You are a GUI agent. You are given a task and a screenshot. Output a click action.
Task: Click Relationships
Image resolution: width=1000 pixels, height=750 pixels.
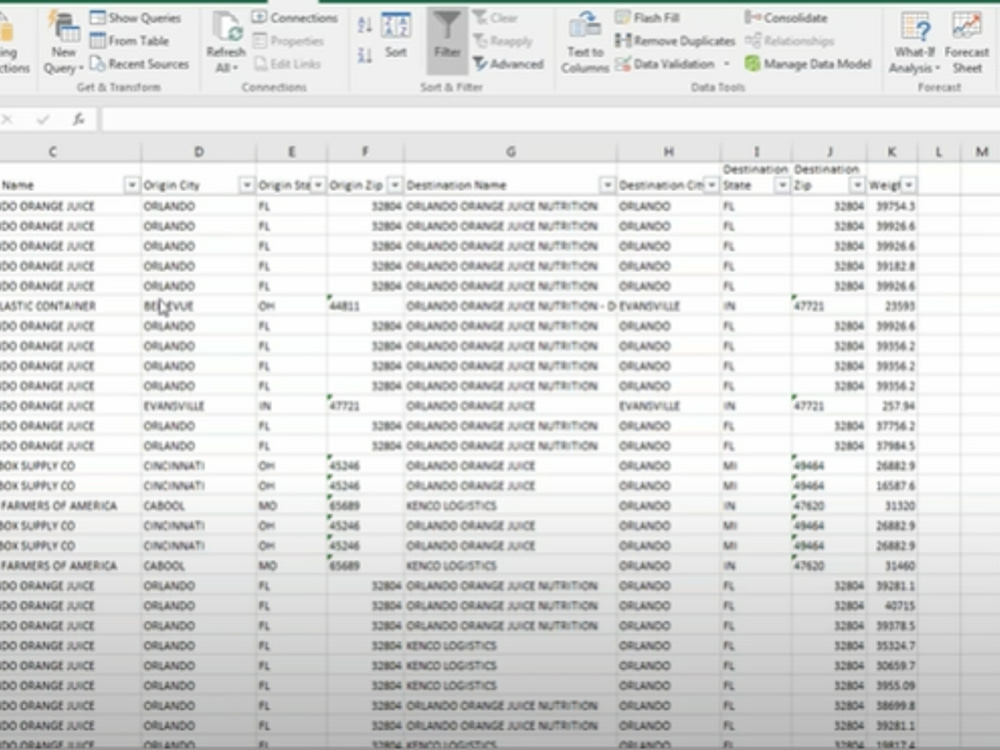click(790, 41)
